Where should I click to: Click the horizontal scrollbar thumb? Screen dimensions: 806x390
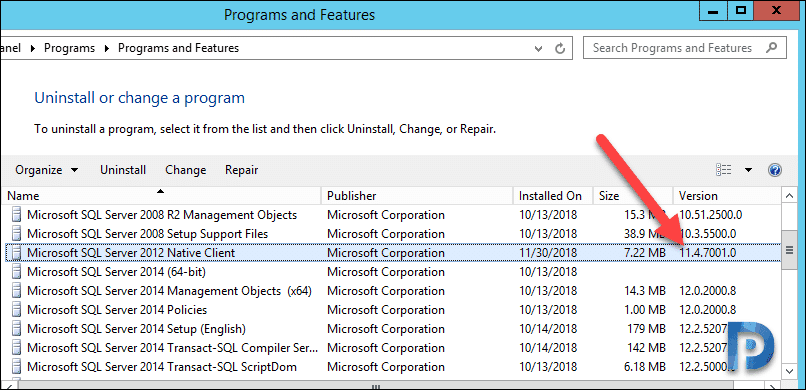click(376, 386)
